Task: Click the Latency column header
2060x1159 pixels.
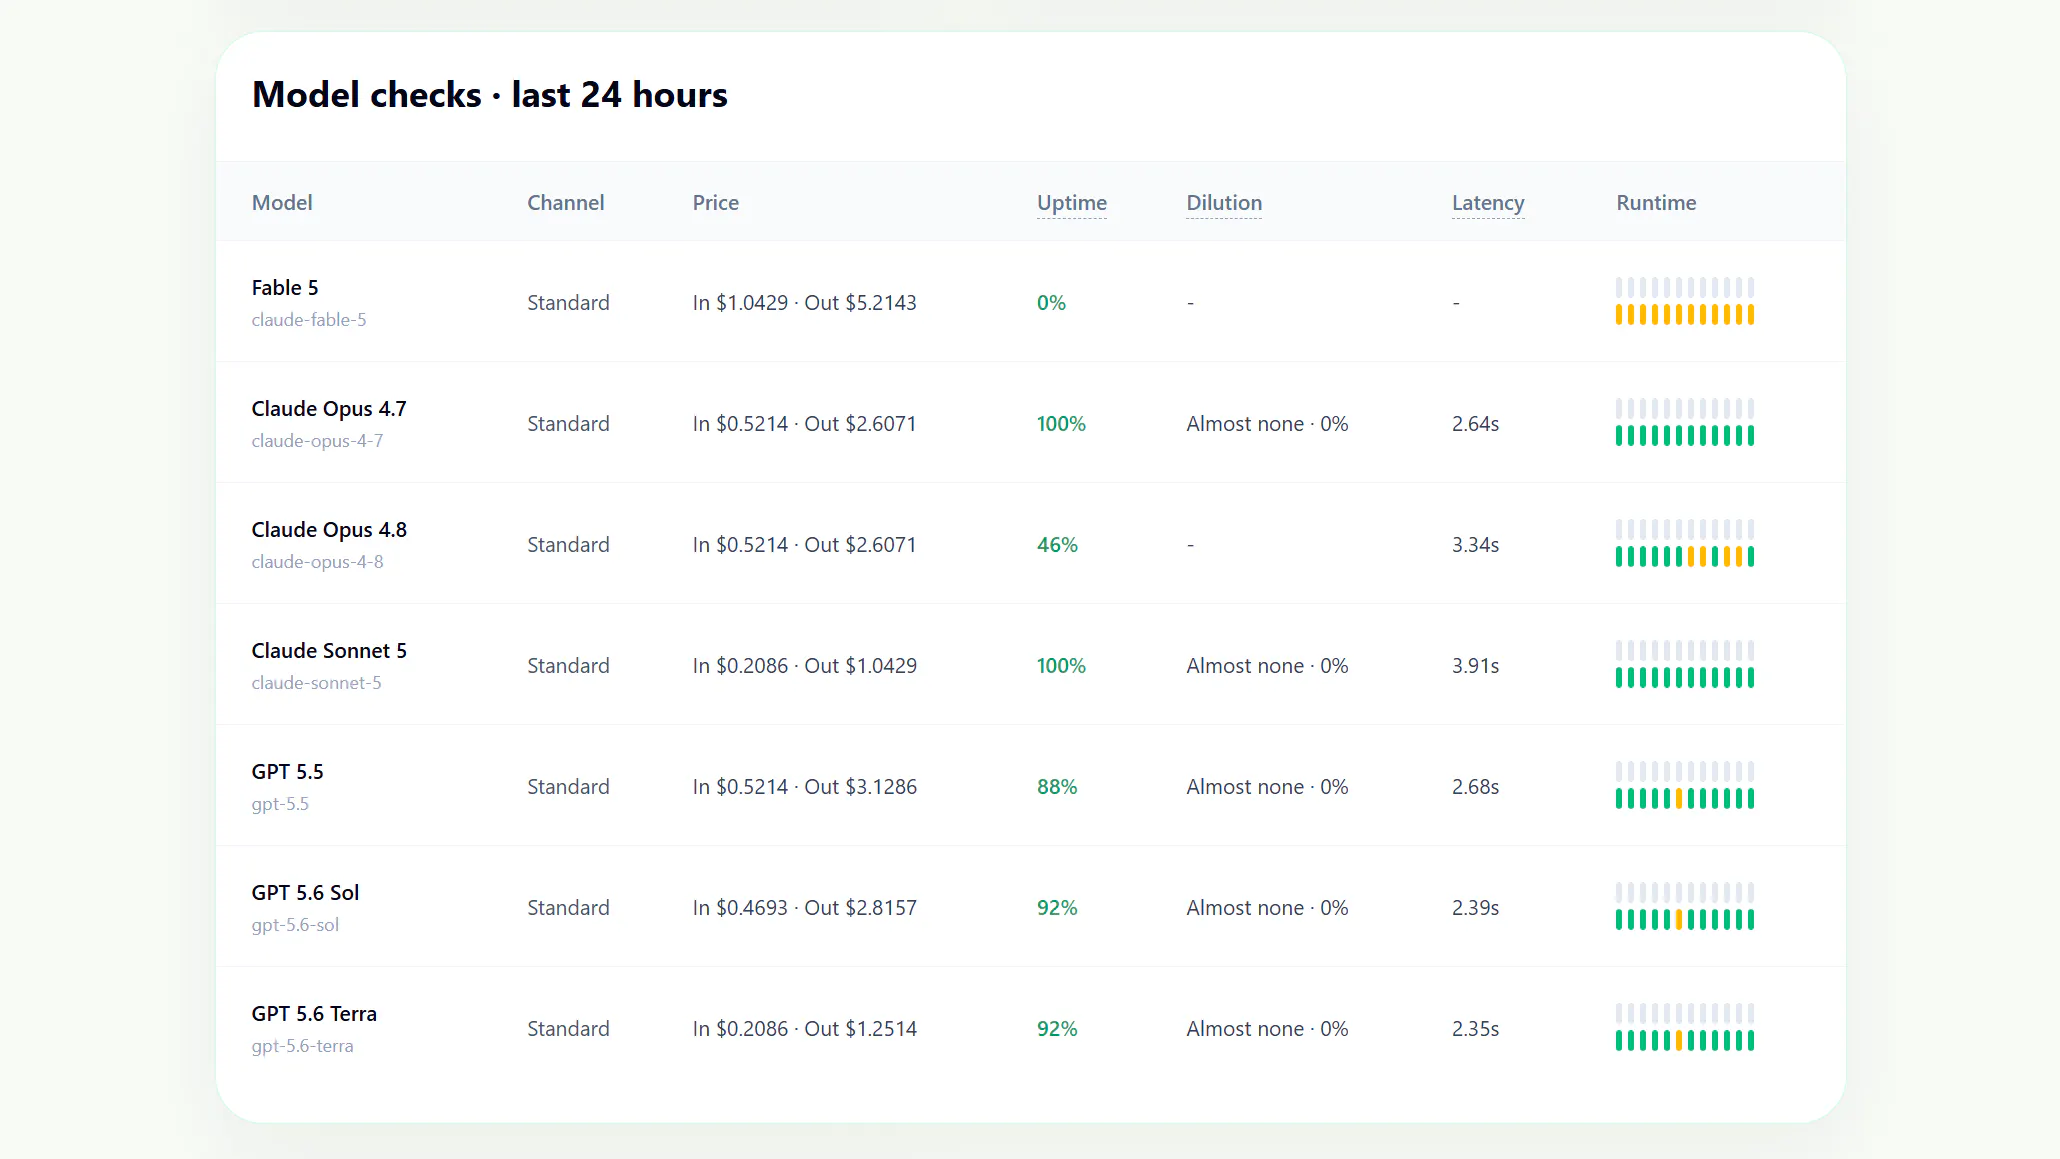Action: (x=1488, y=203)
